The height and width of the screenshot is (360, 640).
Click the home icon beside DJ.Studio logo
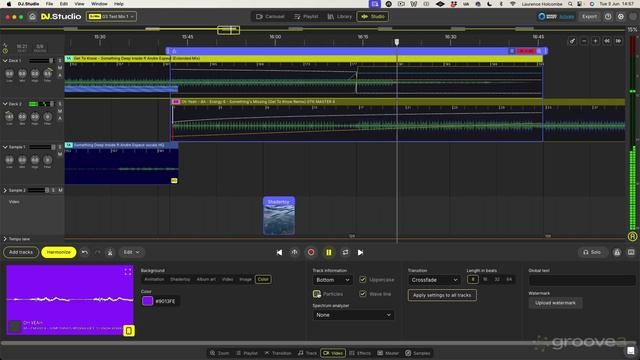click(x=32, y=17)
